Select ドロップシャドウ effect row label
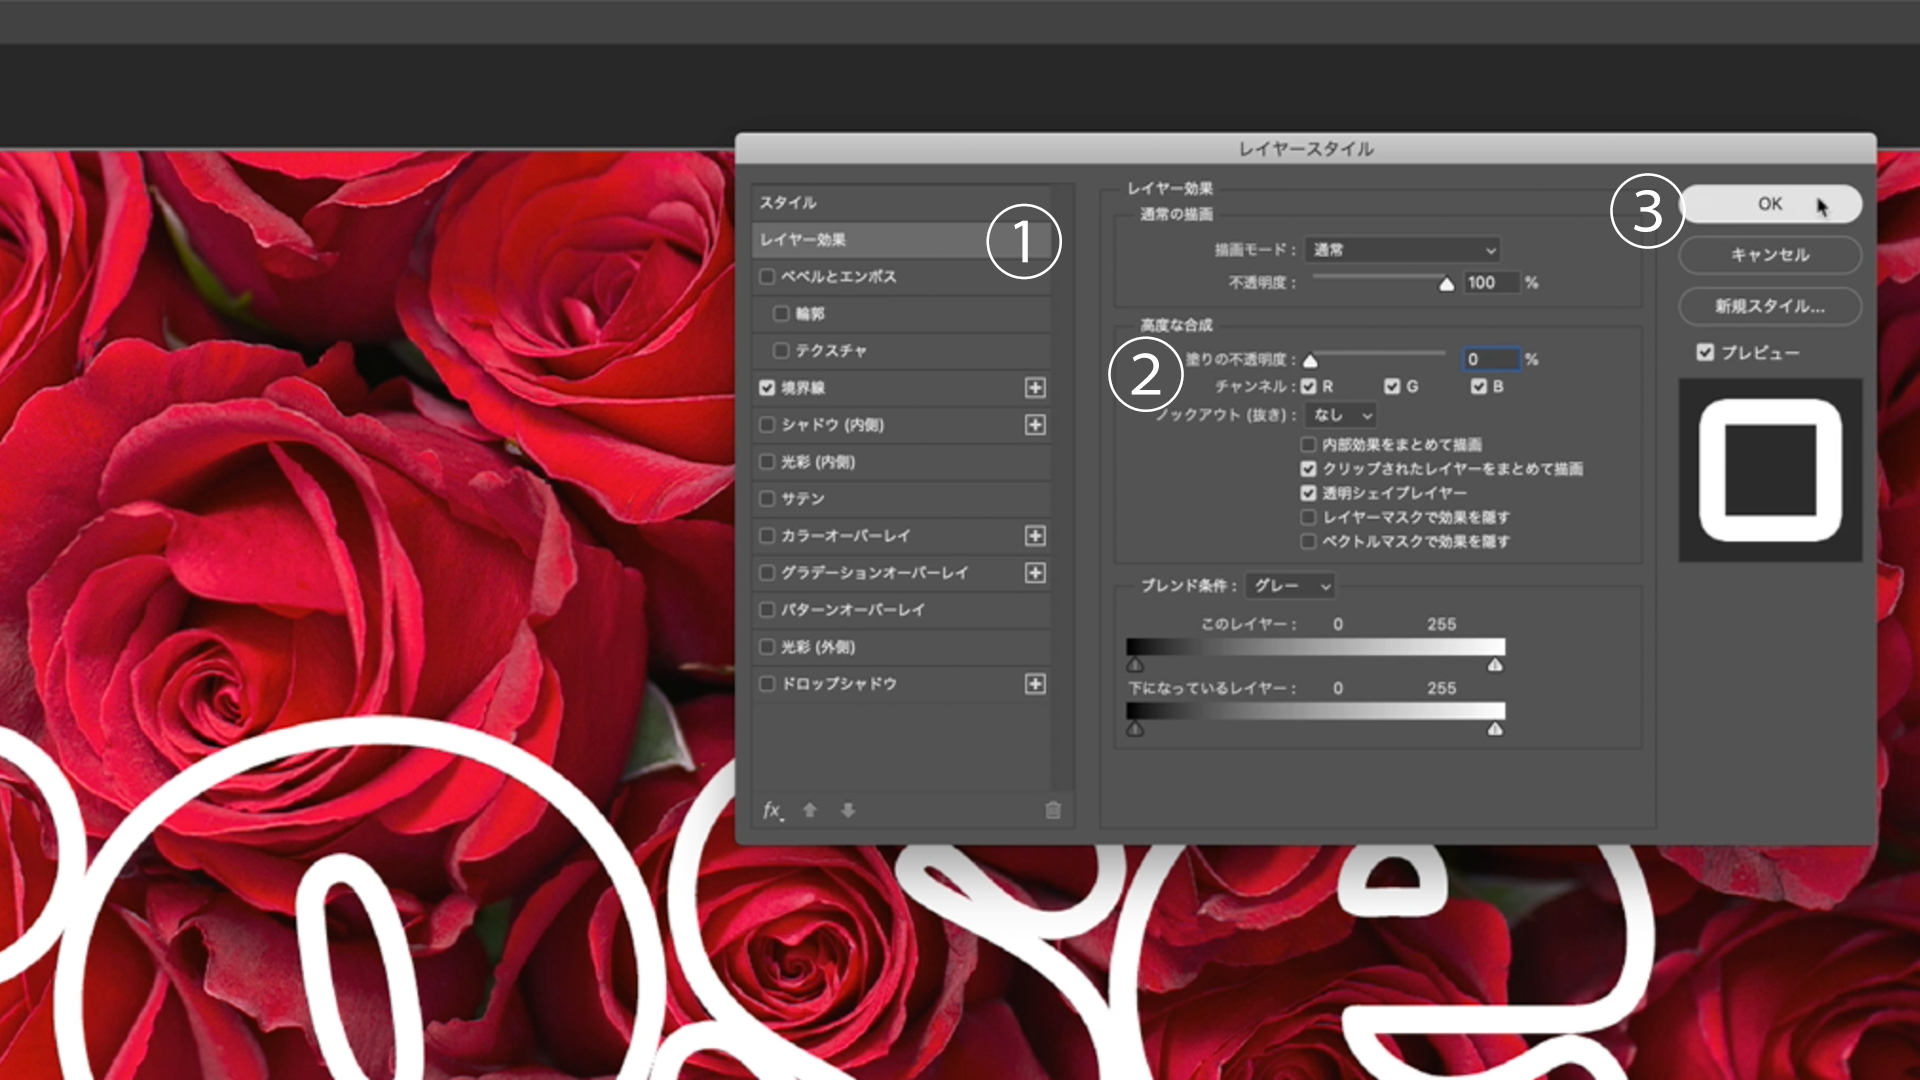 839,684
